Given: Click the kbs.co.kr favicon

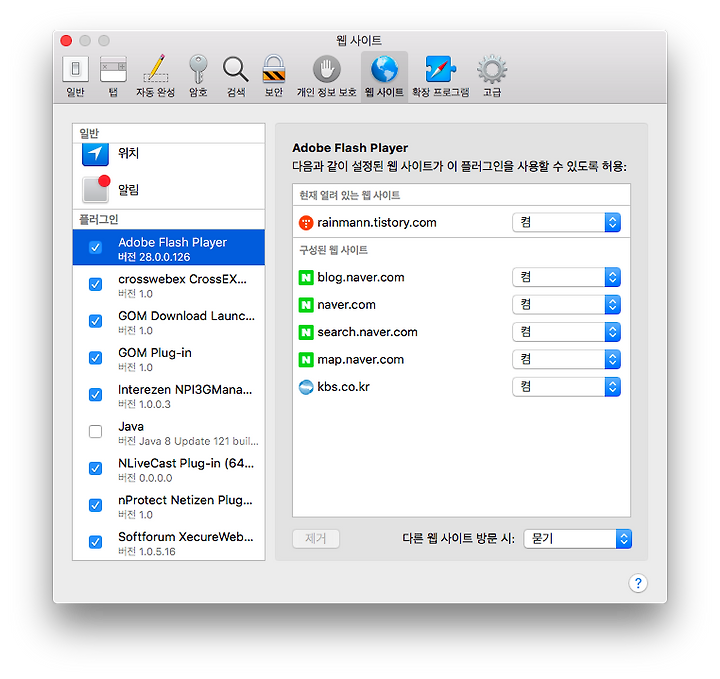Looking at the screenshot, I should (306, 387).
